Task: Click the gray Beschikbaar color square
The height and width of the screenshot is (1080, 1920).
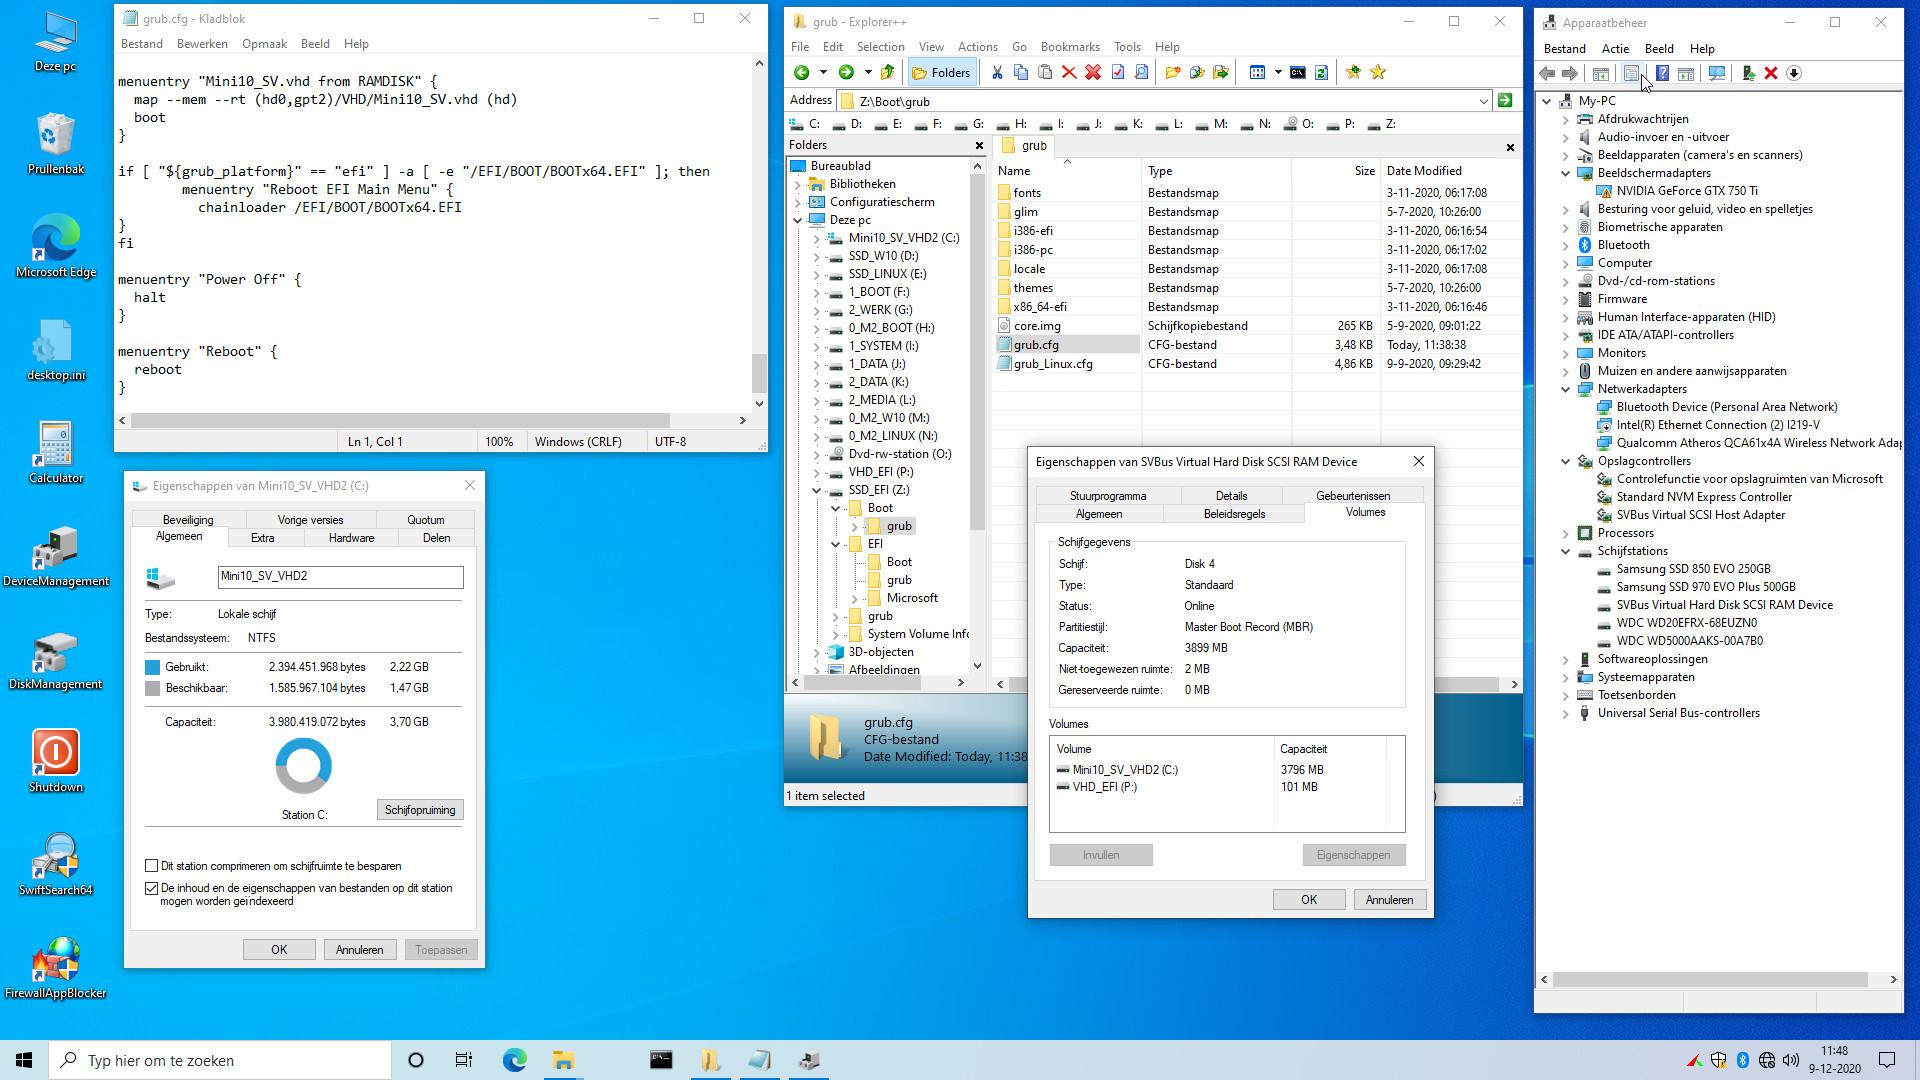Action: coord(152,688)
